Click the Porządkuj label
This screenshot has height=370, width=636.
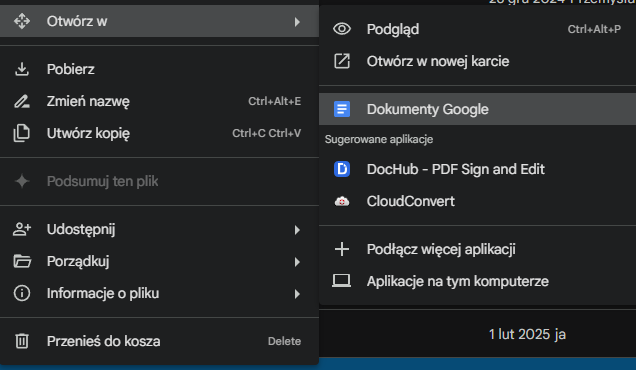coord(78,262)
